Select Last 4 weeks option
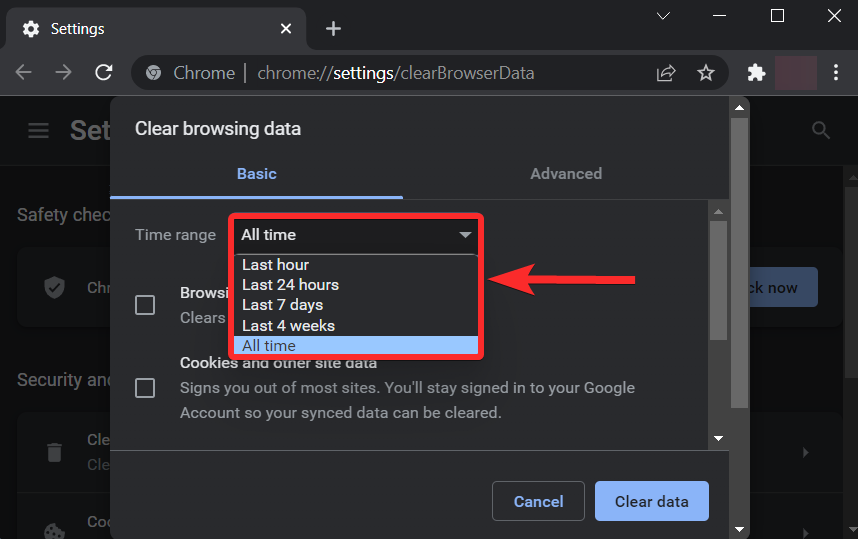The height and width of the screenshot is (539, 858). (x=288, y=326)
